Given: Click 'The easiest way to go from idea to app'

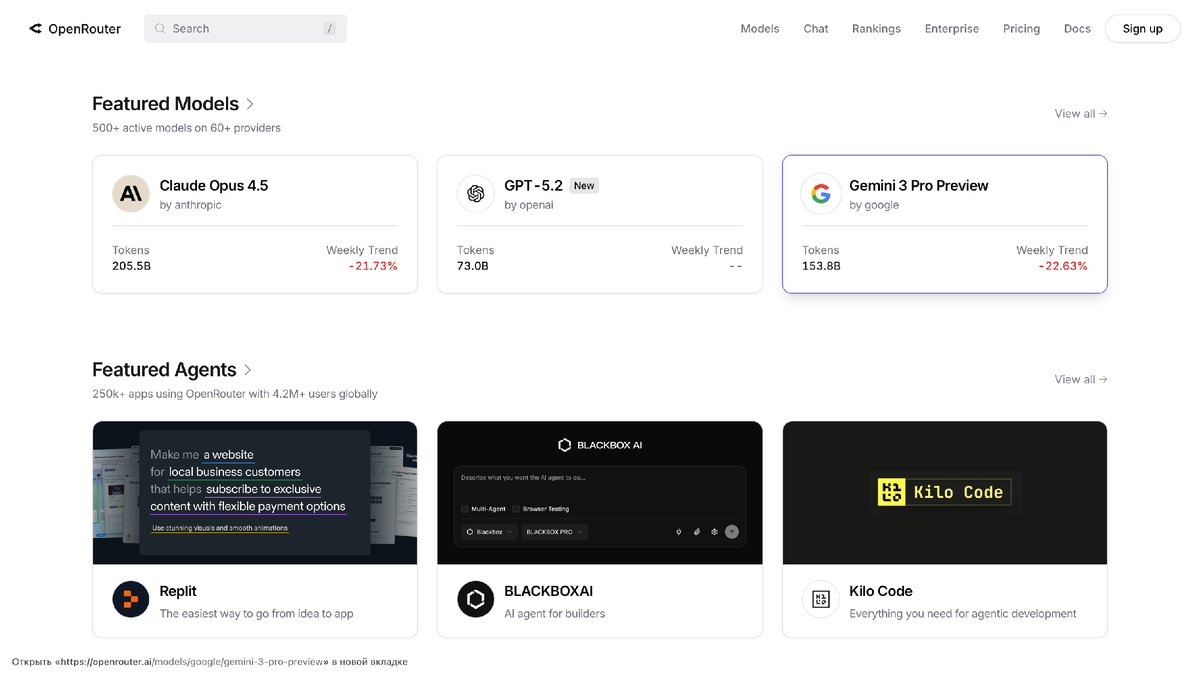Looking at the screenshot, I should [256, 614].
